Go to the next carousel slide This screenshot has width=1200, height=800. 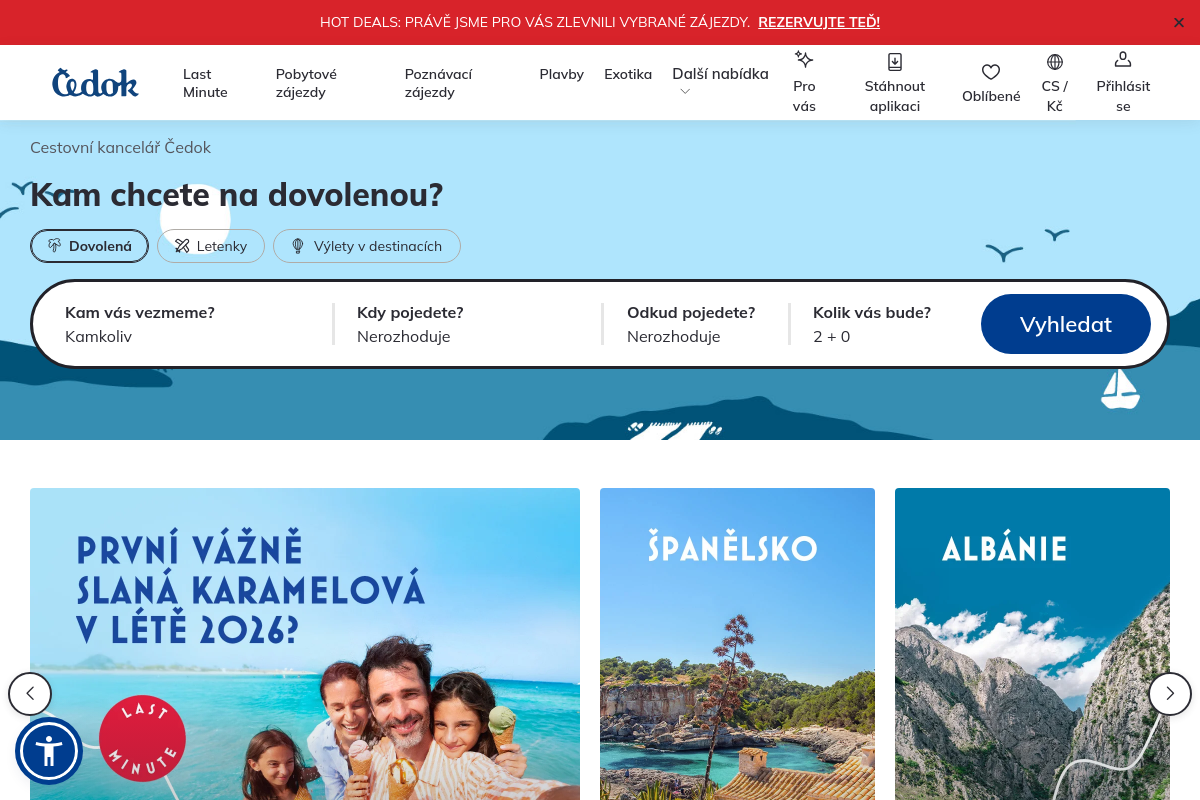pos(1170,693)
